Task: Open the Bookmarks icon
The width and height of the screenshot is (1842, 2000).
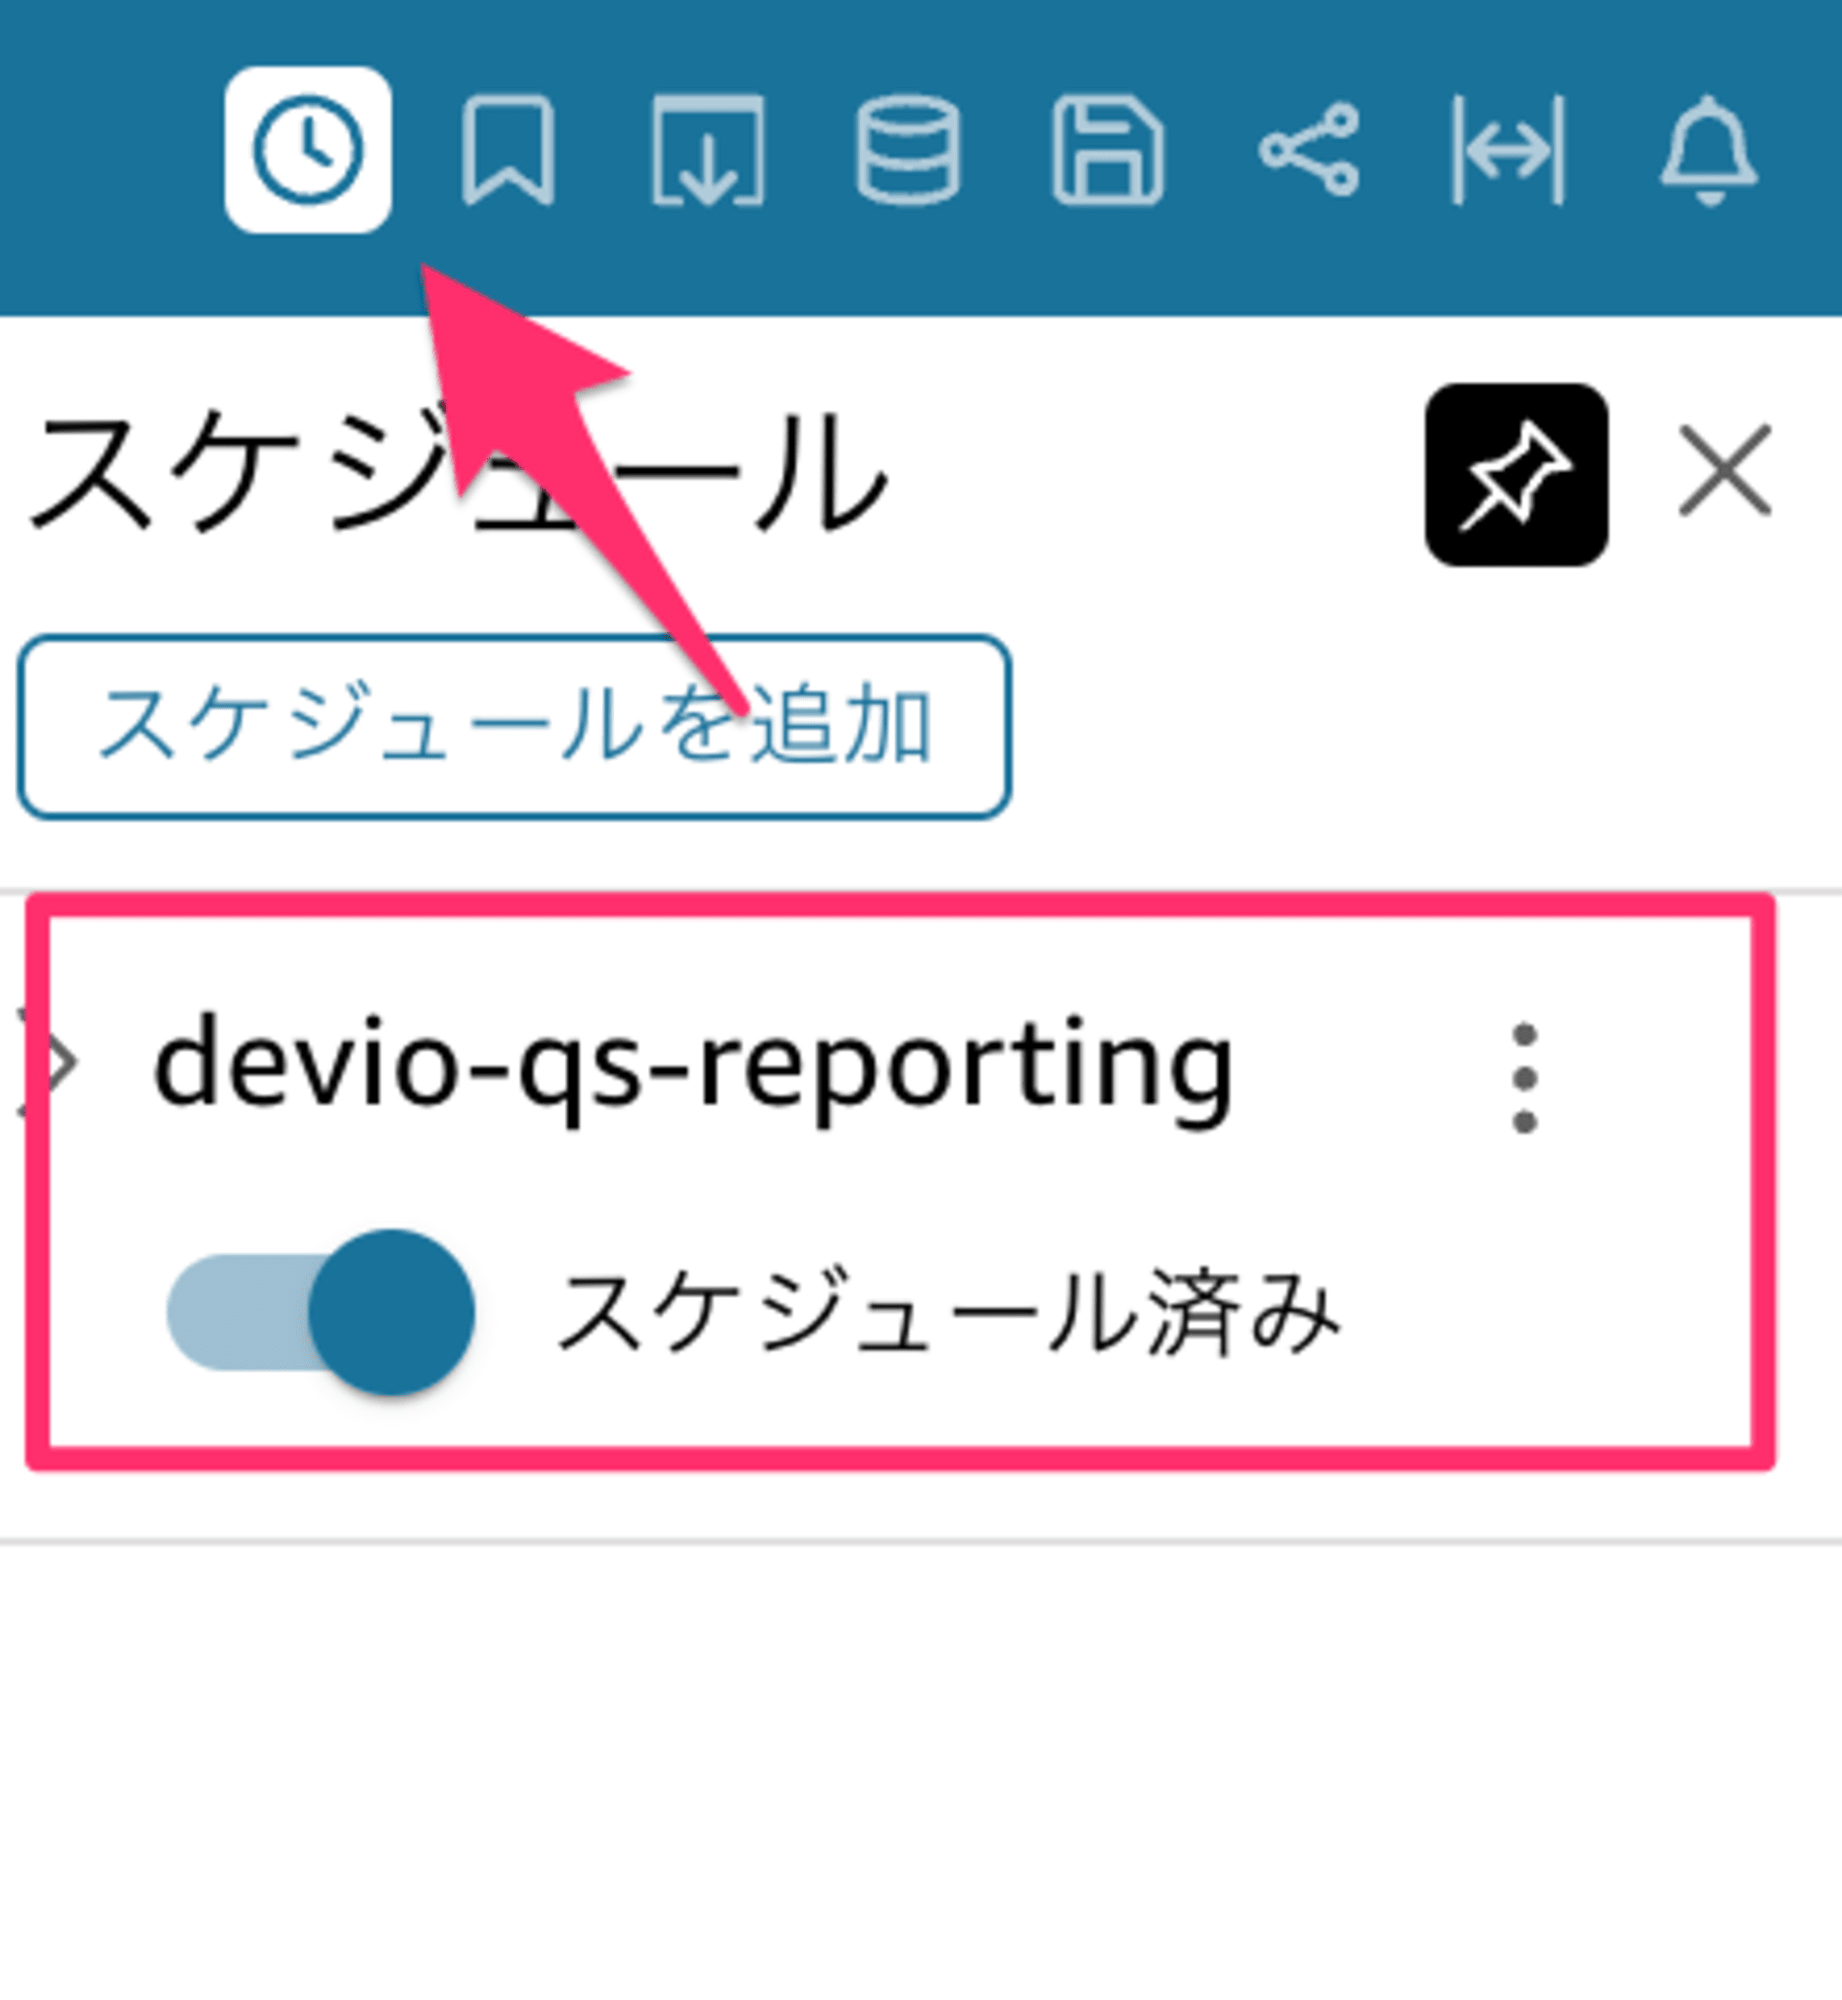Action: [508, 150]
